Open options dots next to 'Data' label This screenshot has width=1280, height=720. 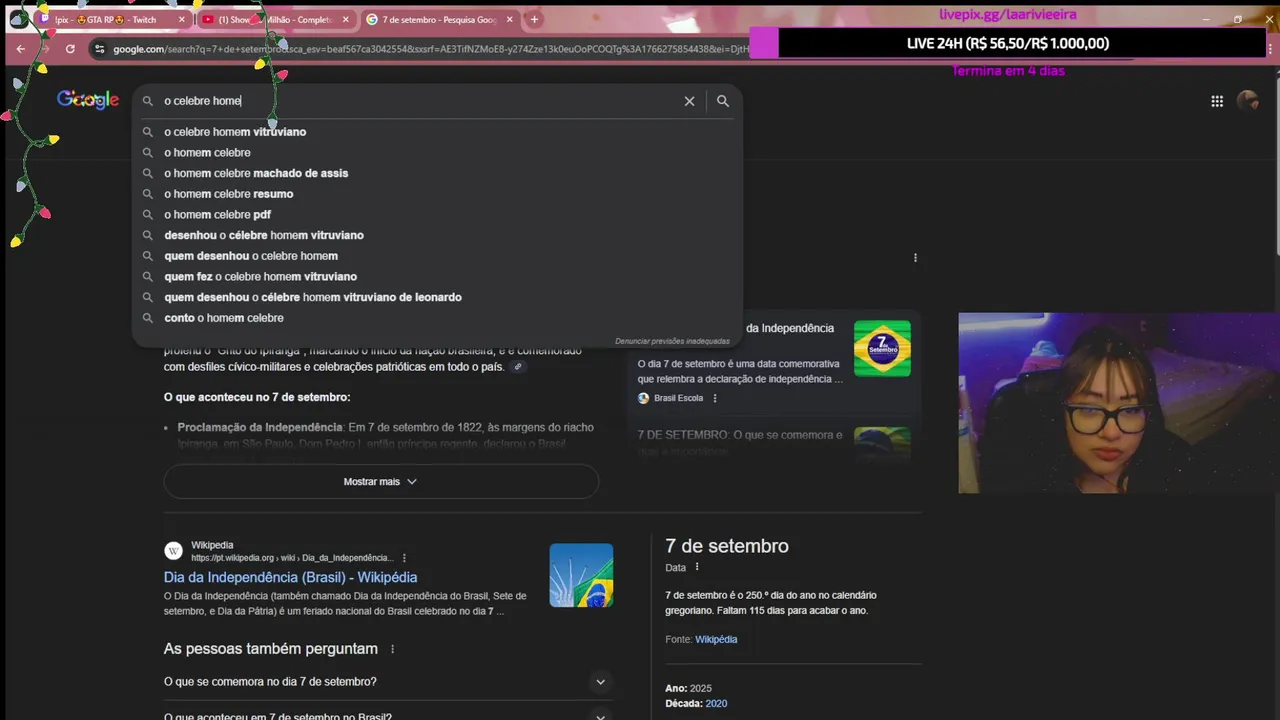point(697,567)
